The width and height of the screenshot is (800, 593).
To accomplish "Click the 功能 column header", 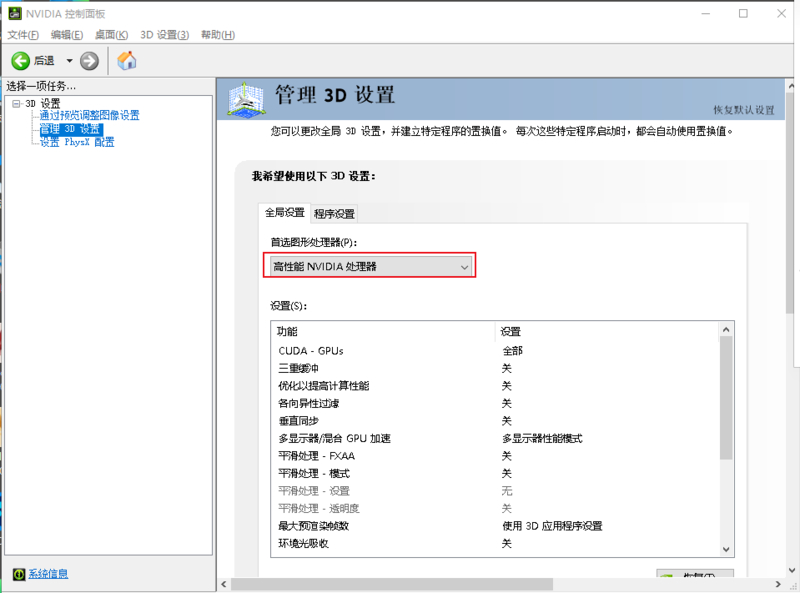I will pyautogui.click(x=383, y=332).
